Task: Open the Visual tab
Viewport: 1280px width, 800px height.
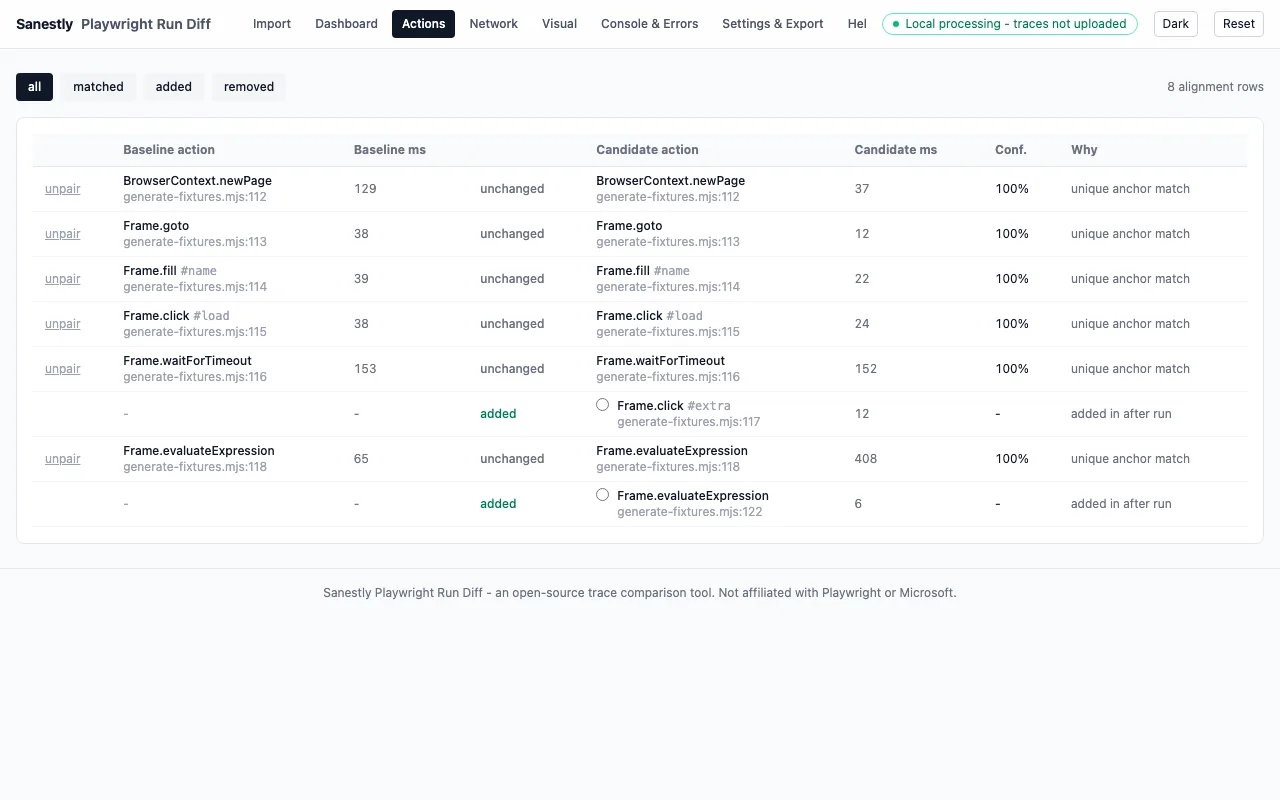Action: click(x=559, y=24)
